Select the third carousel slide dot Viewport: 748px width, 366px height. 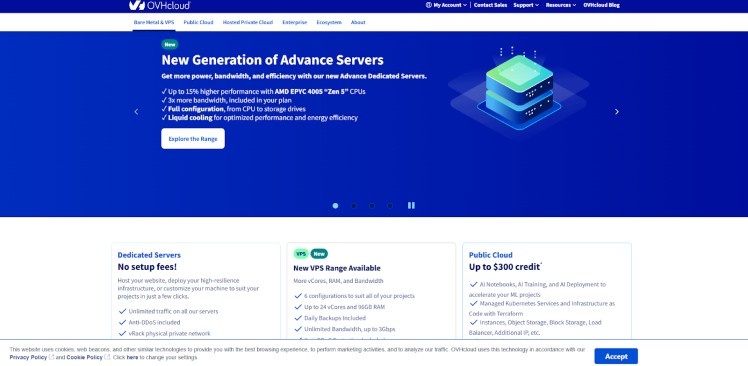point(372,206)
